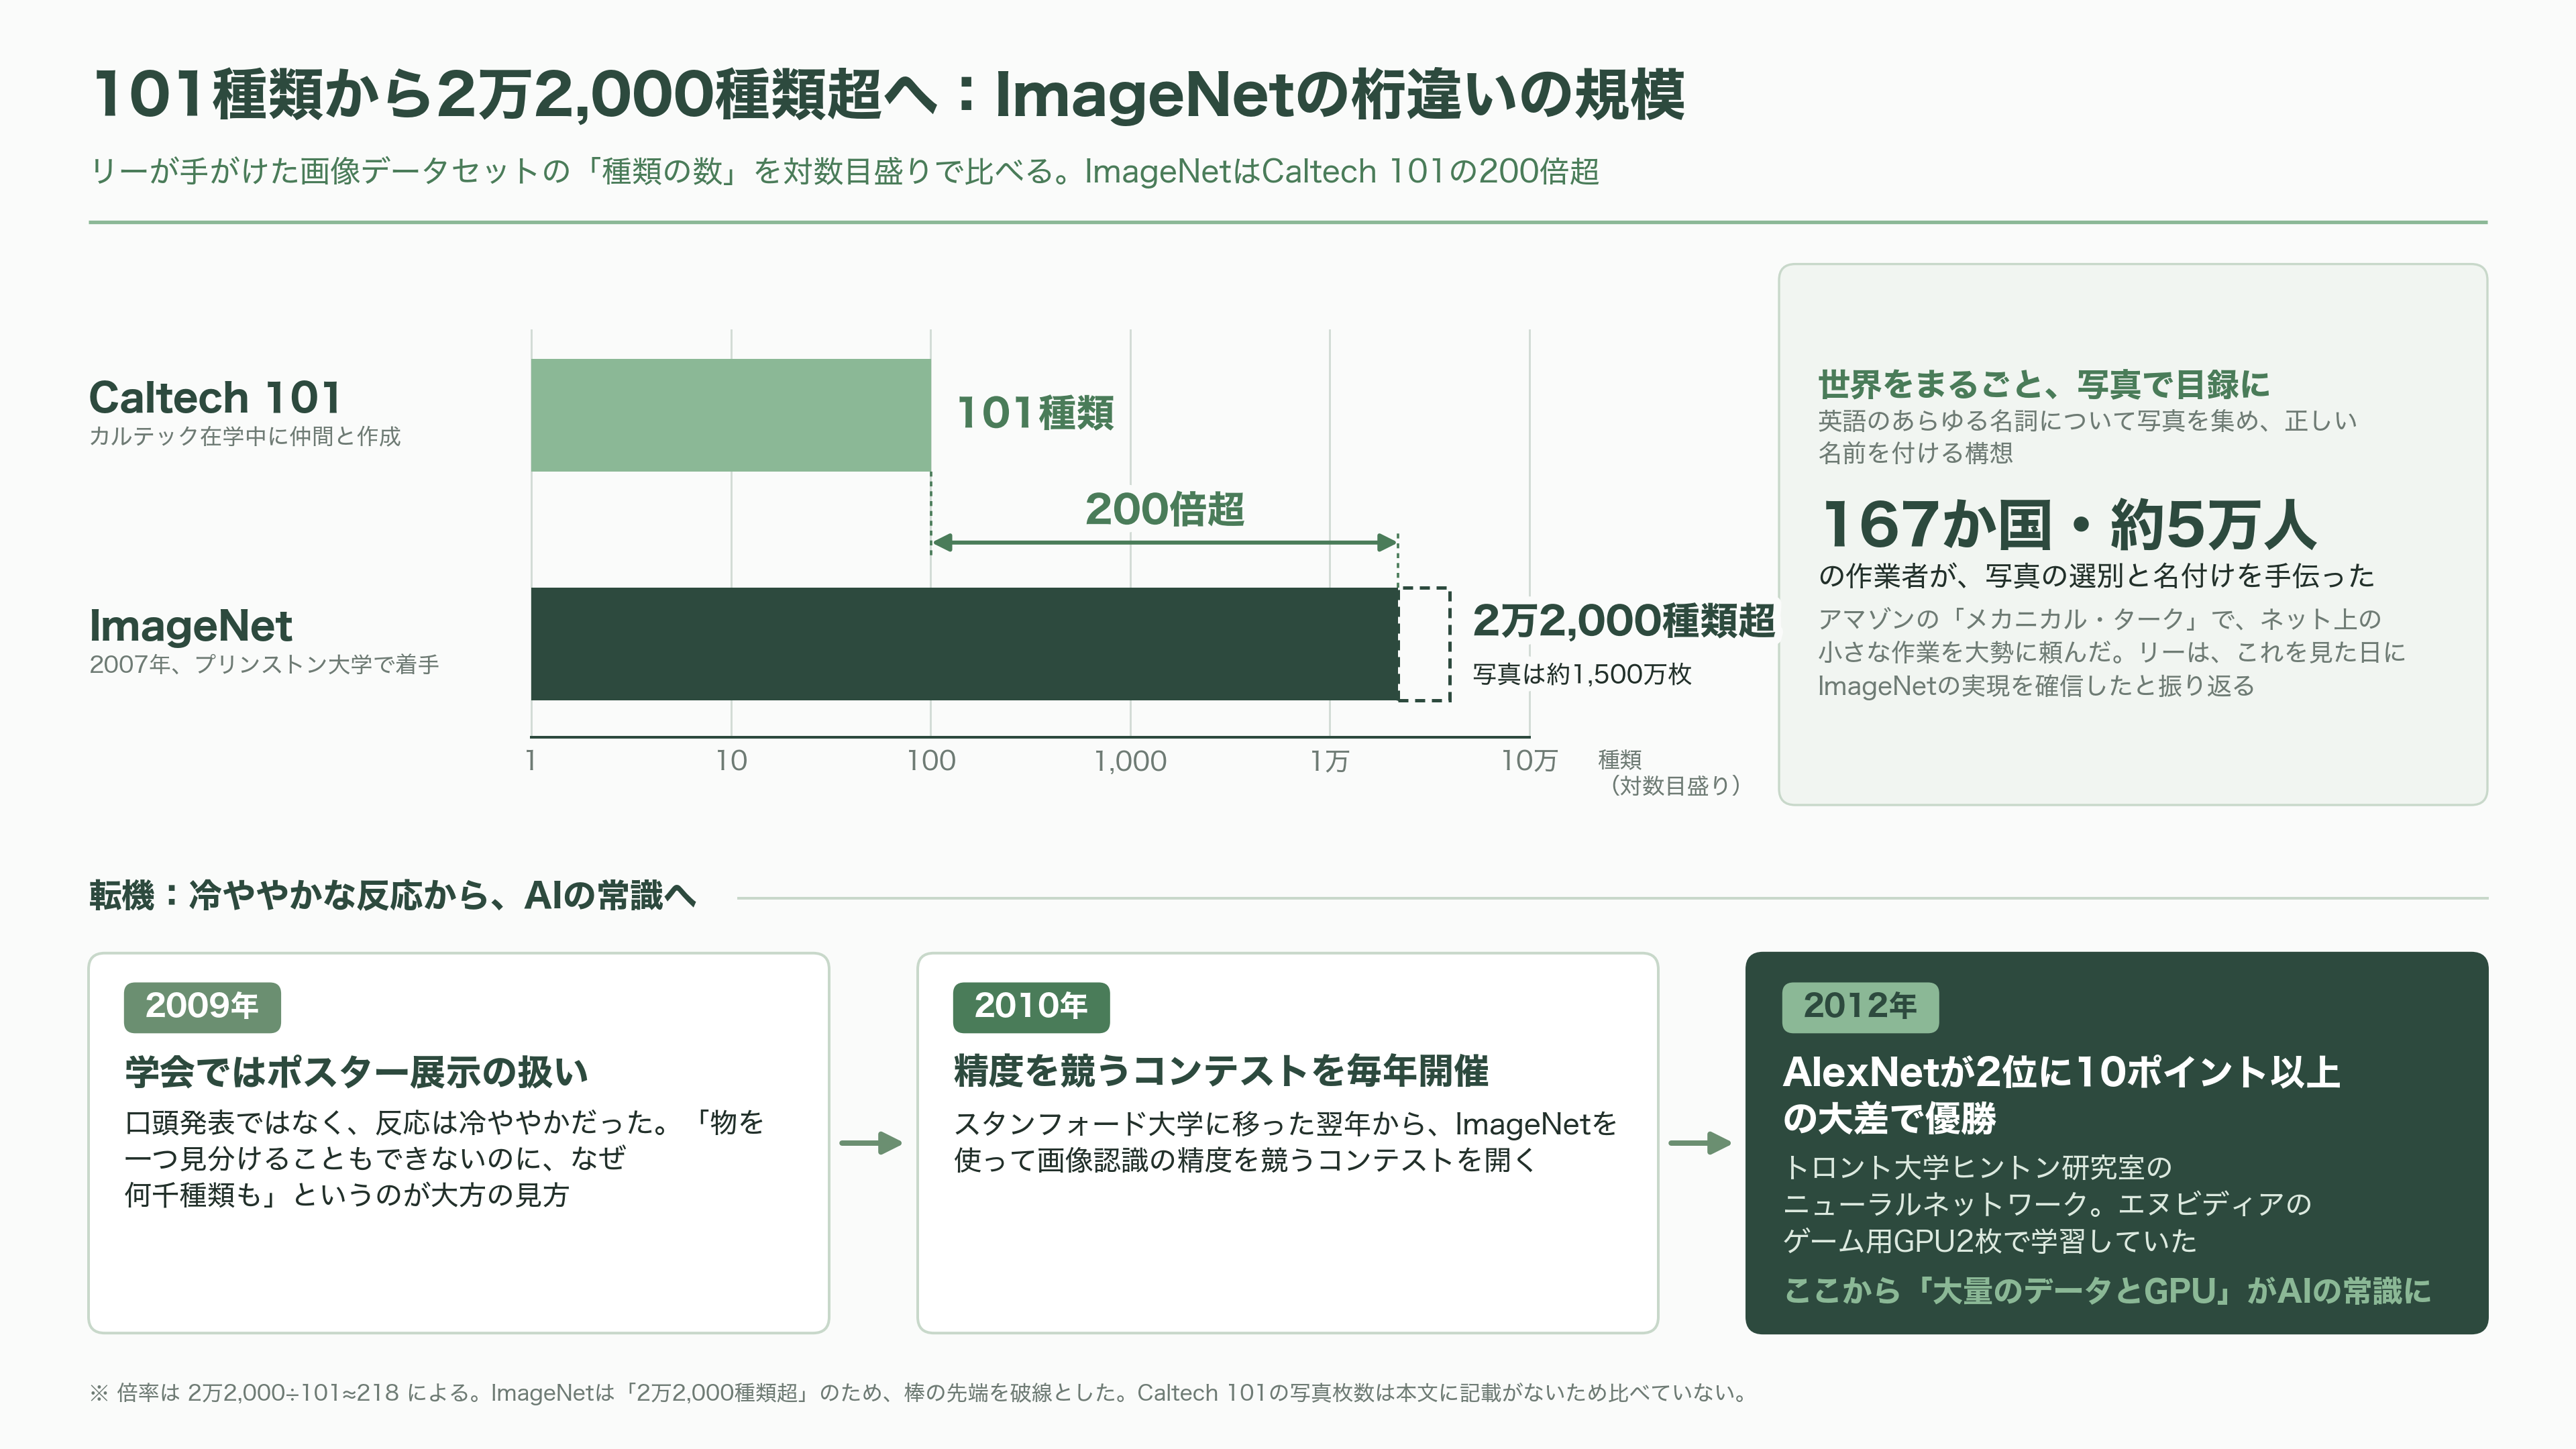Click the axis tick label 100
2576x1449 pixels.
click(x=931, y=761)
